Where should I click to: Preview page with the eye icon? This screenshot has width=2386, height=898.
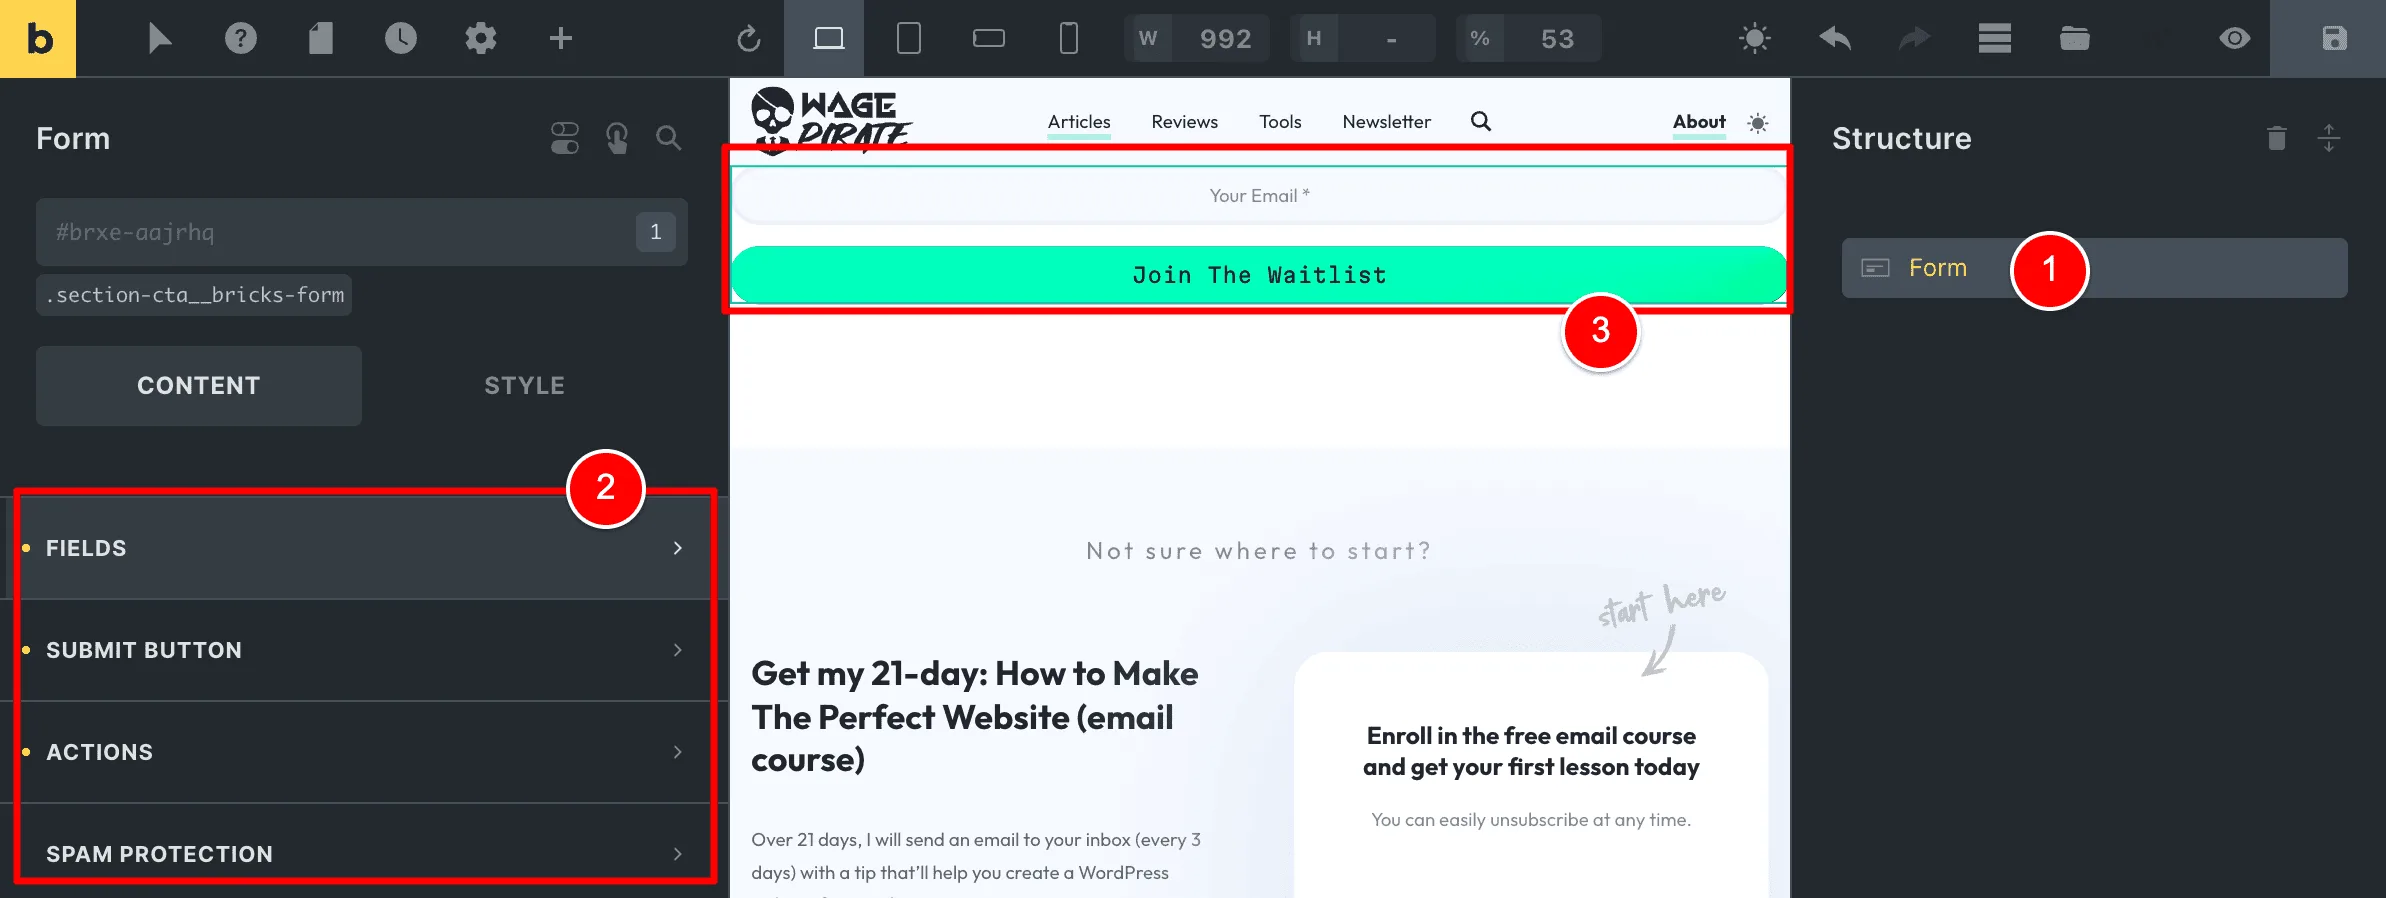coord(2234,39)
